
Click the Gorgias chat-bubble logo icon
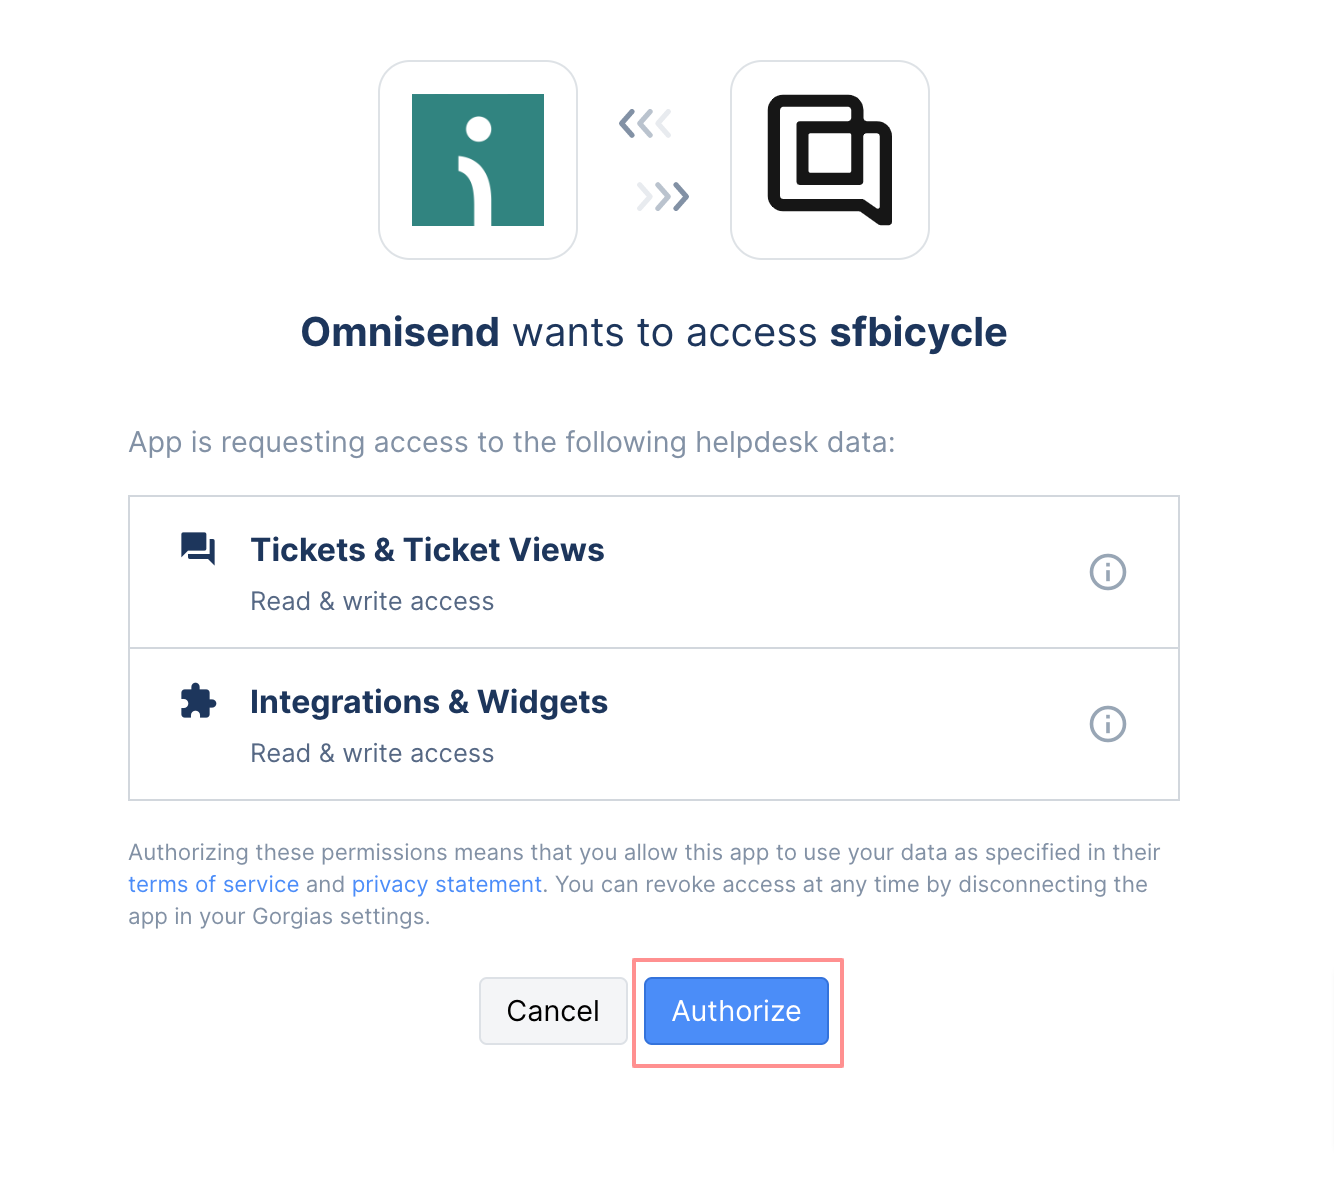(x=830, y=160)
